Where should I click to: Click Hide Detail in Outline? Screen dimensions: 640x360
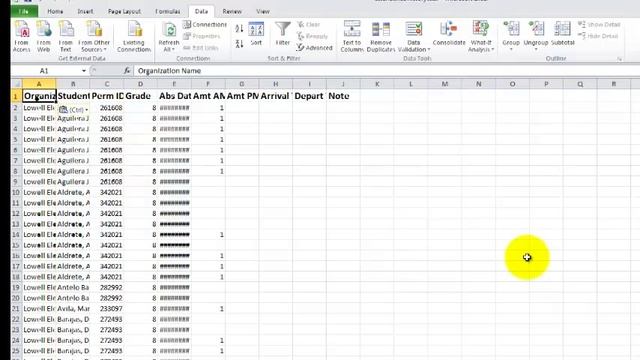[x=598, y=36]
